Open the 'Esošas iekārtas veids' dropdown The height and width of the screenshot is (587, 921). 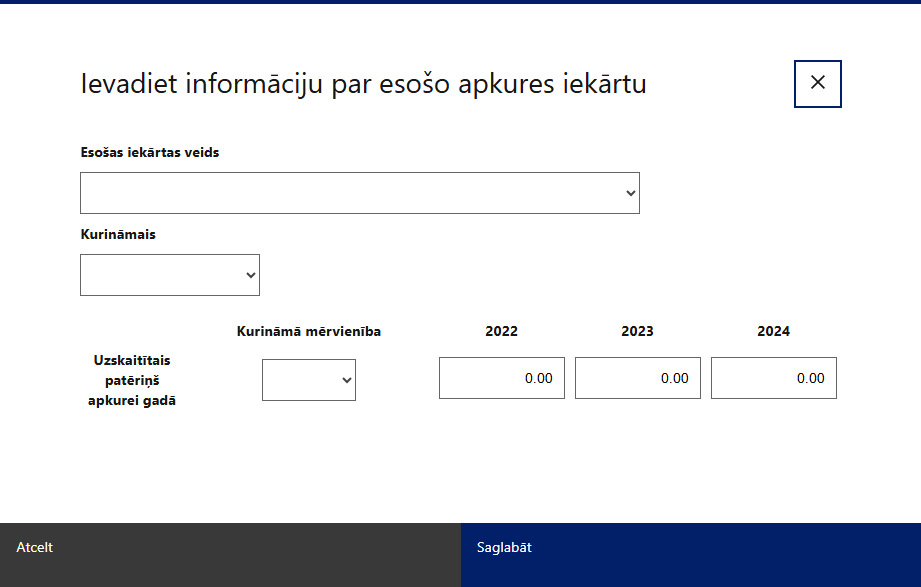(x=359, y=193)
